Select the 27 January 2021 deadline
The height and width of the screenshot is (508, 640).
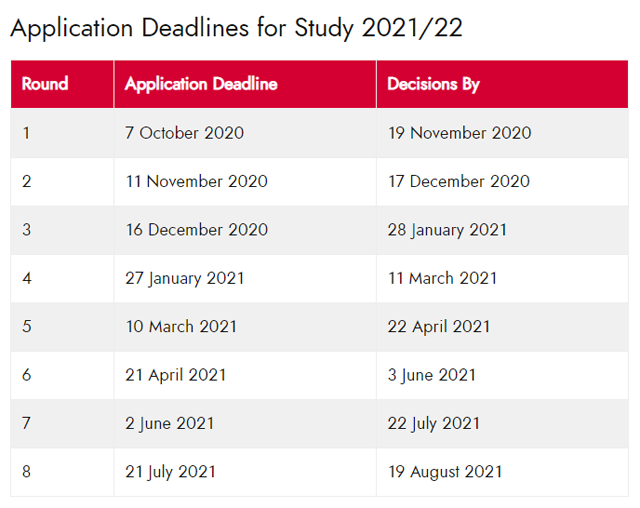[184, 279]
